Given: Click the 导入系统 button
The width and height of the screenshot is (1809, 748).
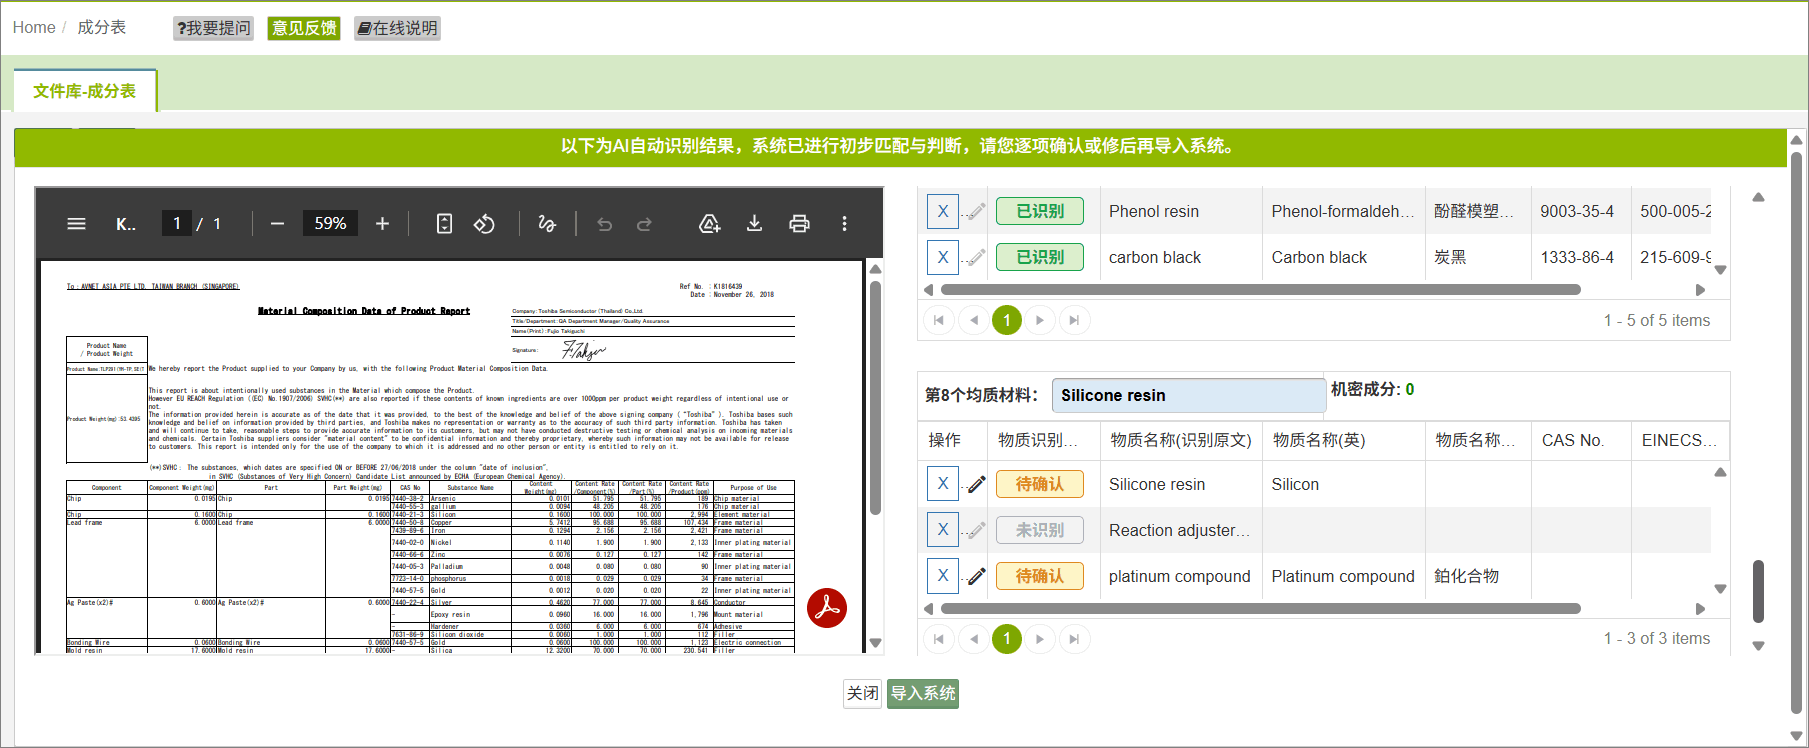Looking at the screenshot, I should [923, 693].
